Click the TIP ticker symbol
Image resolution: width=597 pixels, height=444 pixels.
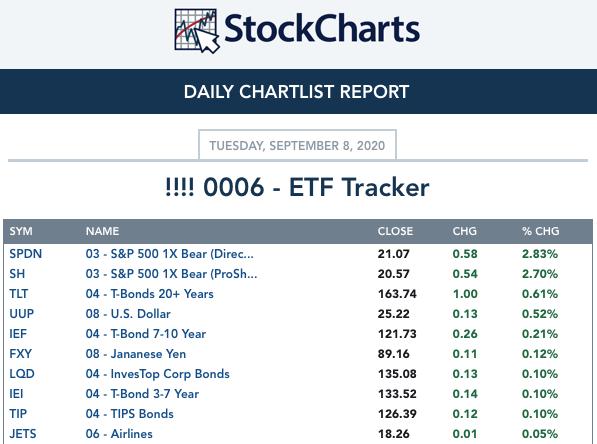point(18,414)
